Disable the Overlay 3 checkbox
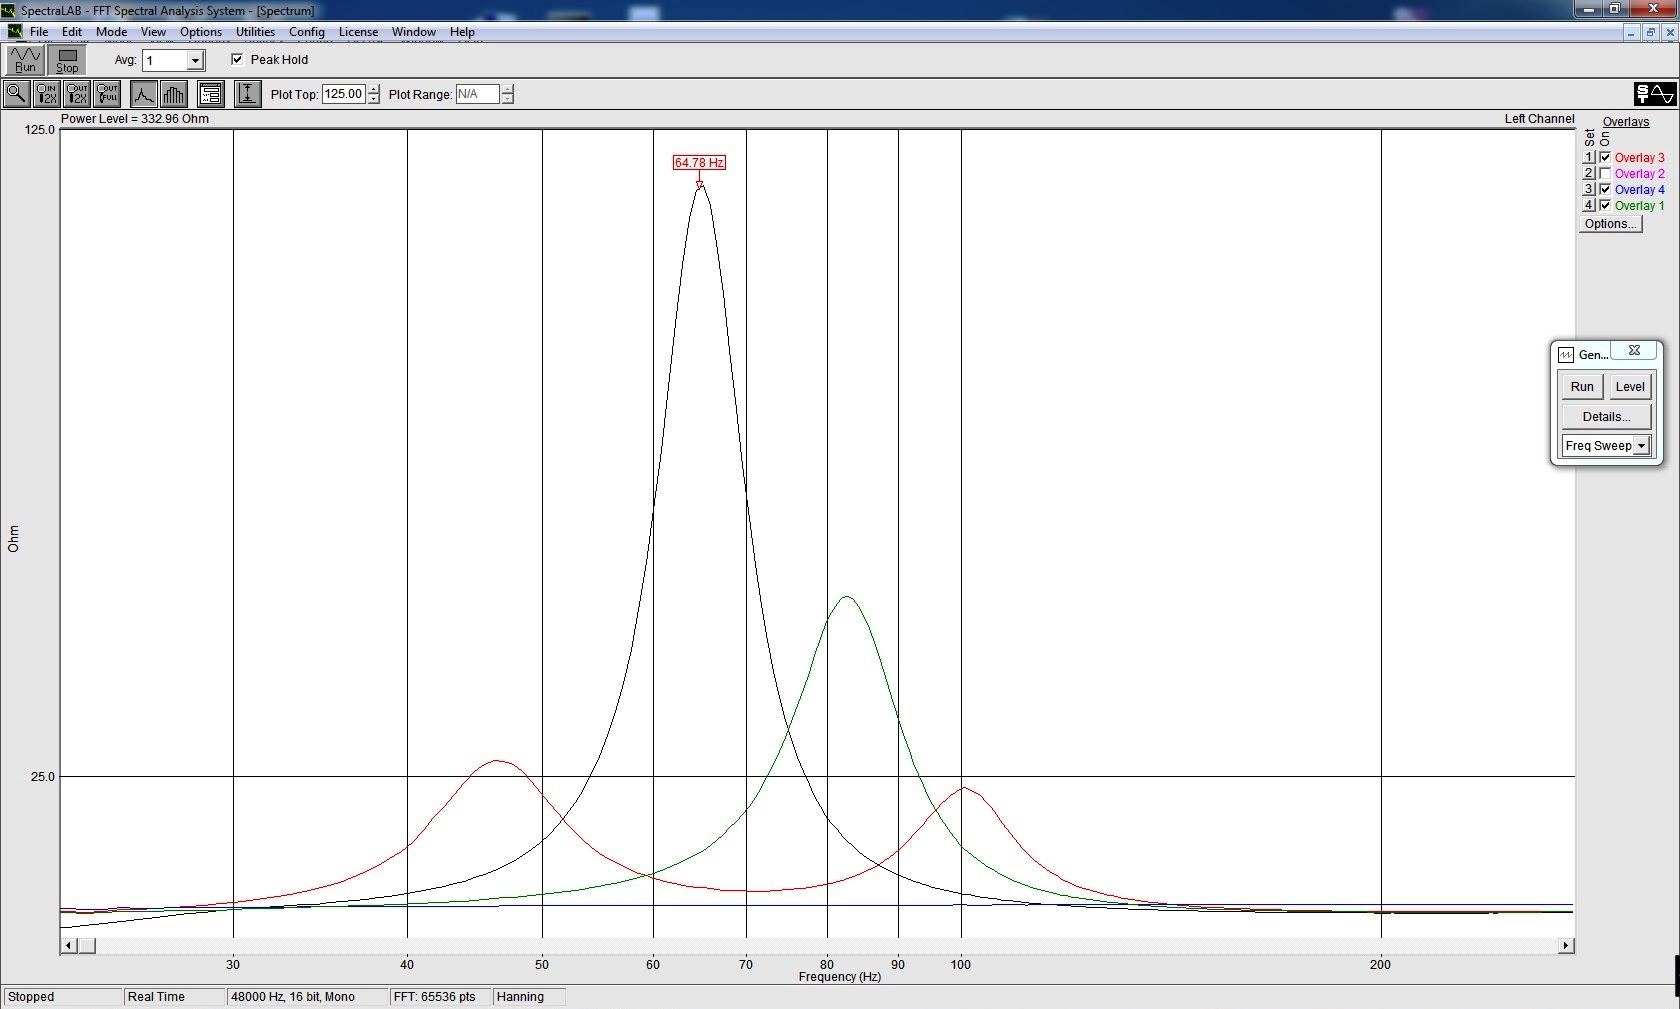 (x=1605, y=158)
